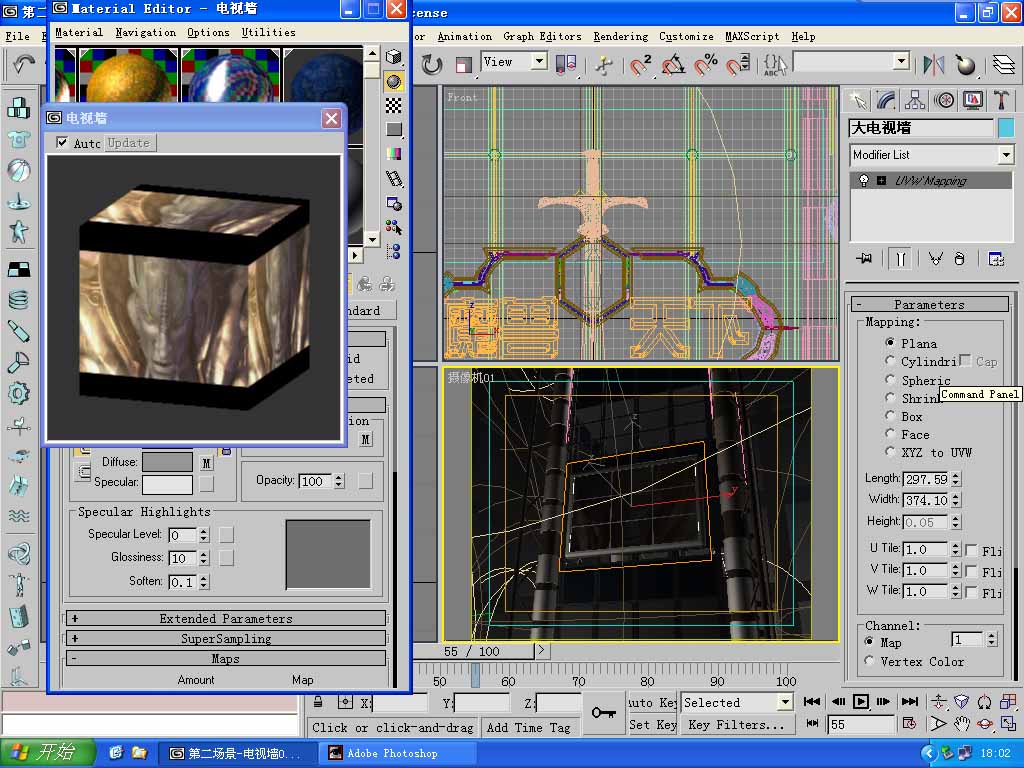Collapse the Parameters rollout in command panel
This screenshot has height=768, width=1024.
click(x=929, y=304)
